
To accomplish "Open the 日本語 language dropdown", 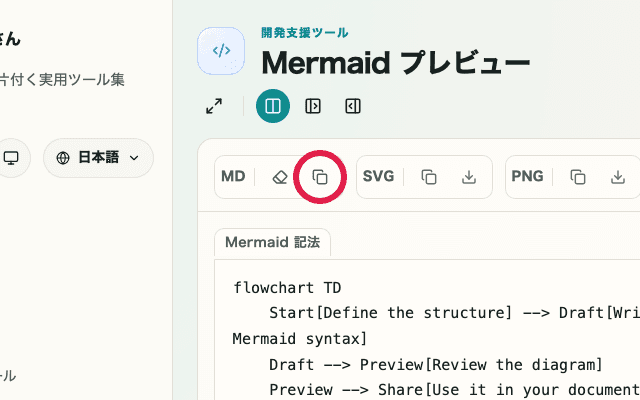I will [98, 158].
